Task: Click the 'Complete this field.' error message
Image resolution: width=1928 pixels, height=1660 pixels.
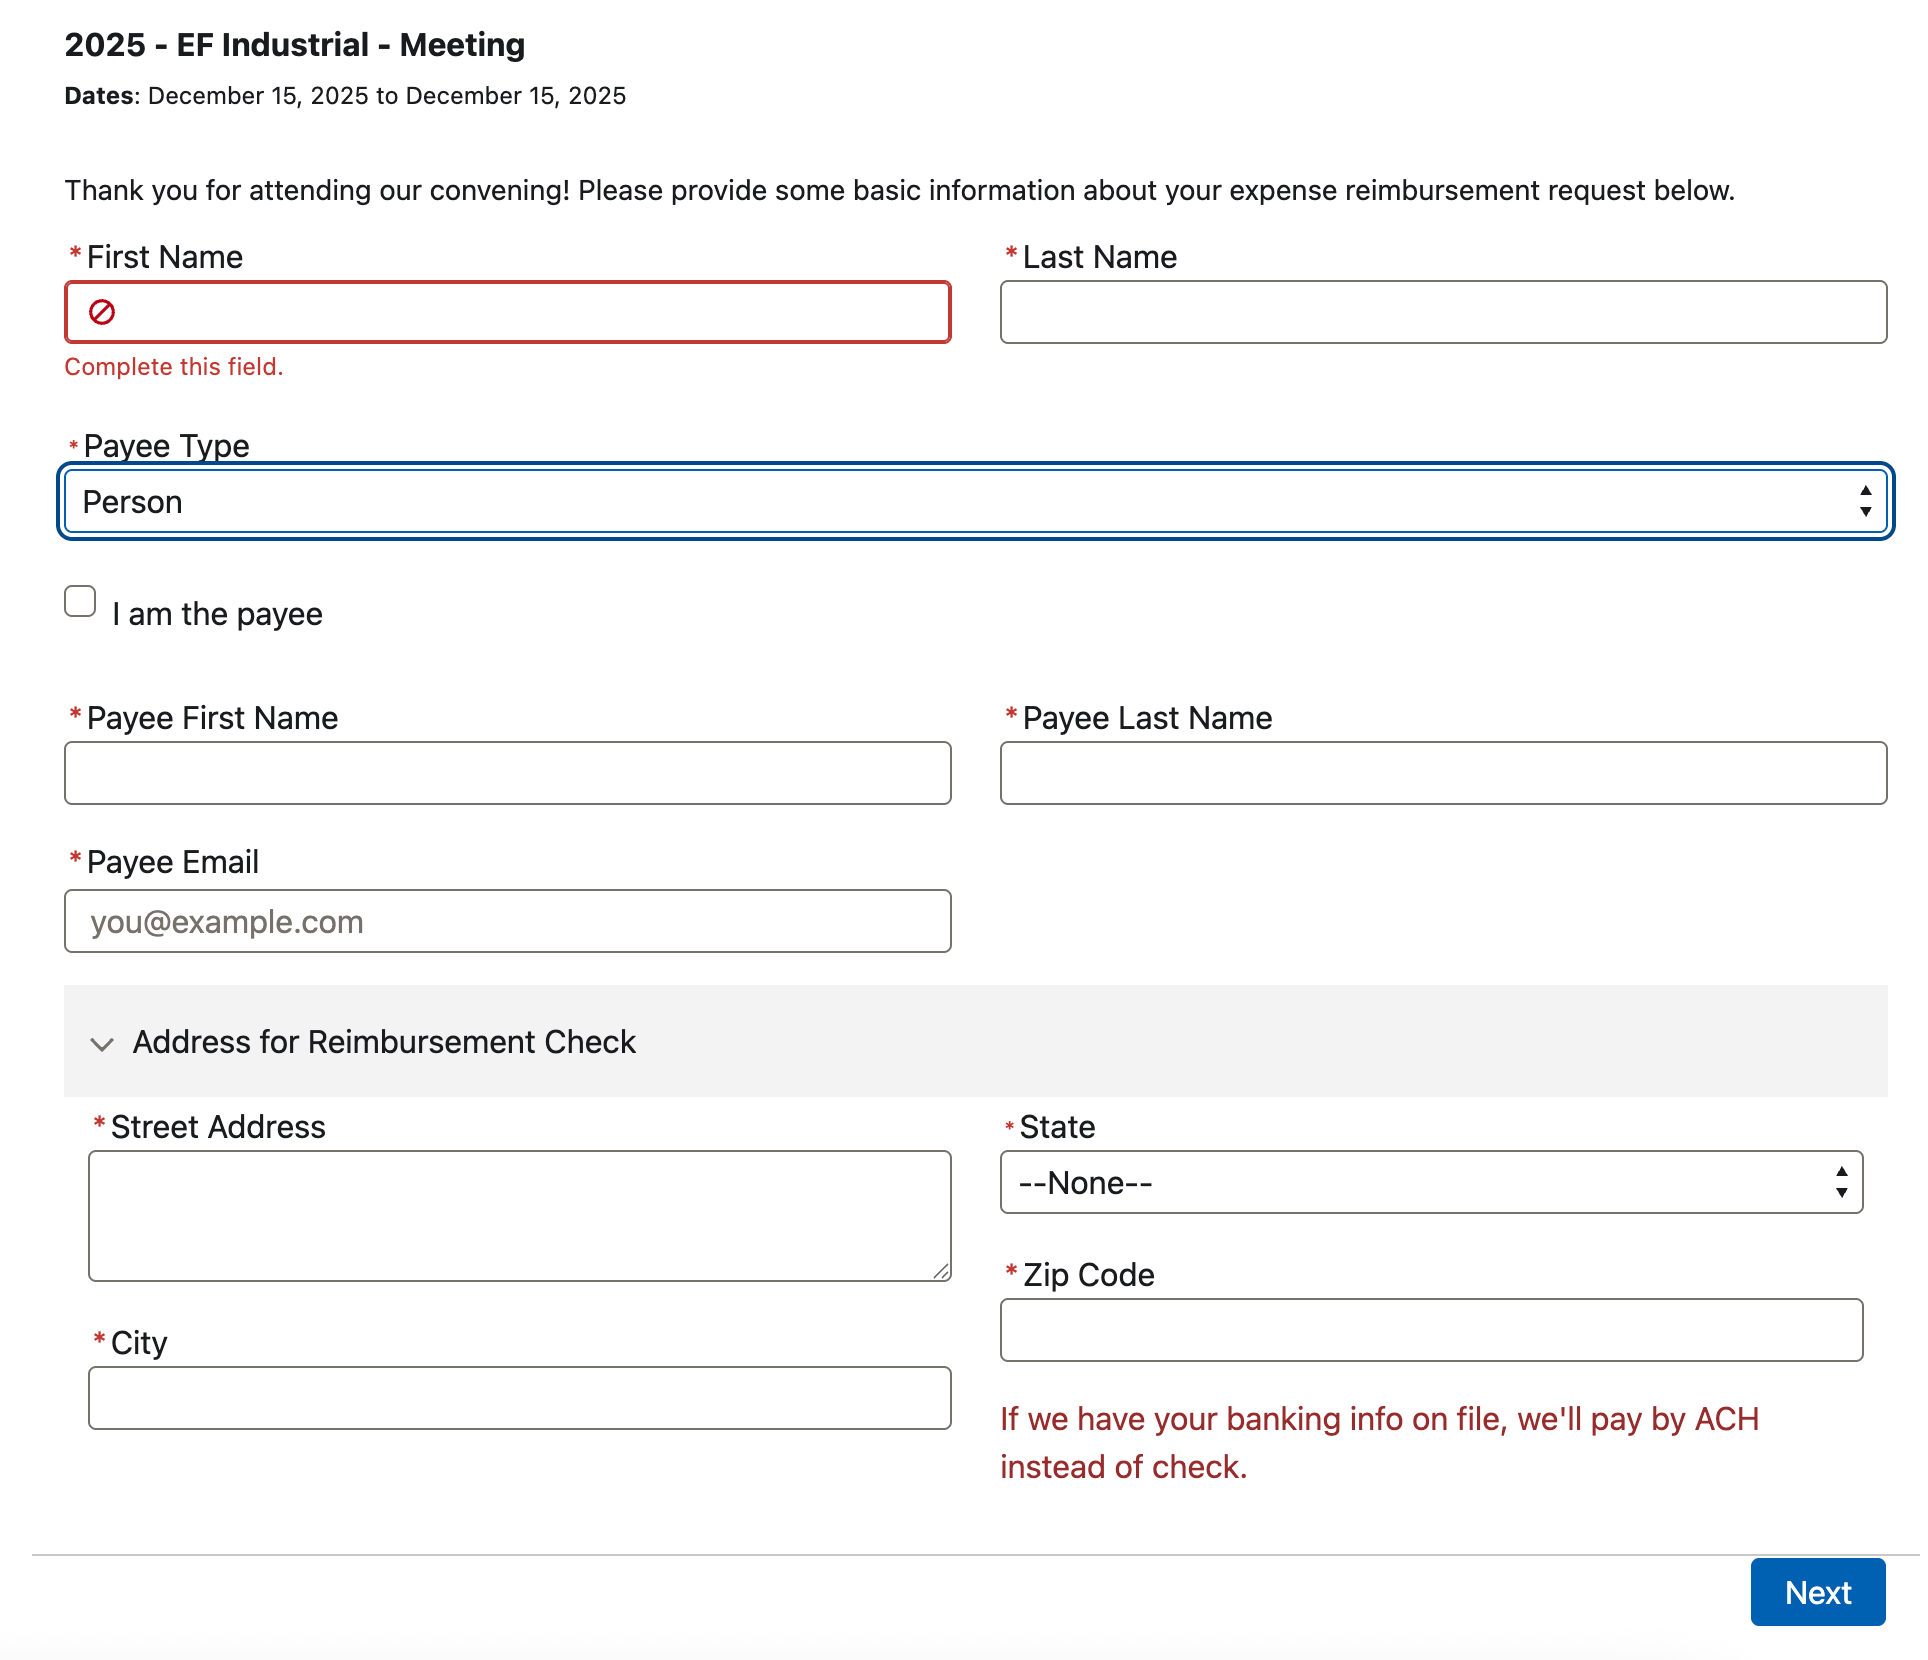Action: pos(174,367)
